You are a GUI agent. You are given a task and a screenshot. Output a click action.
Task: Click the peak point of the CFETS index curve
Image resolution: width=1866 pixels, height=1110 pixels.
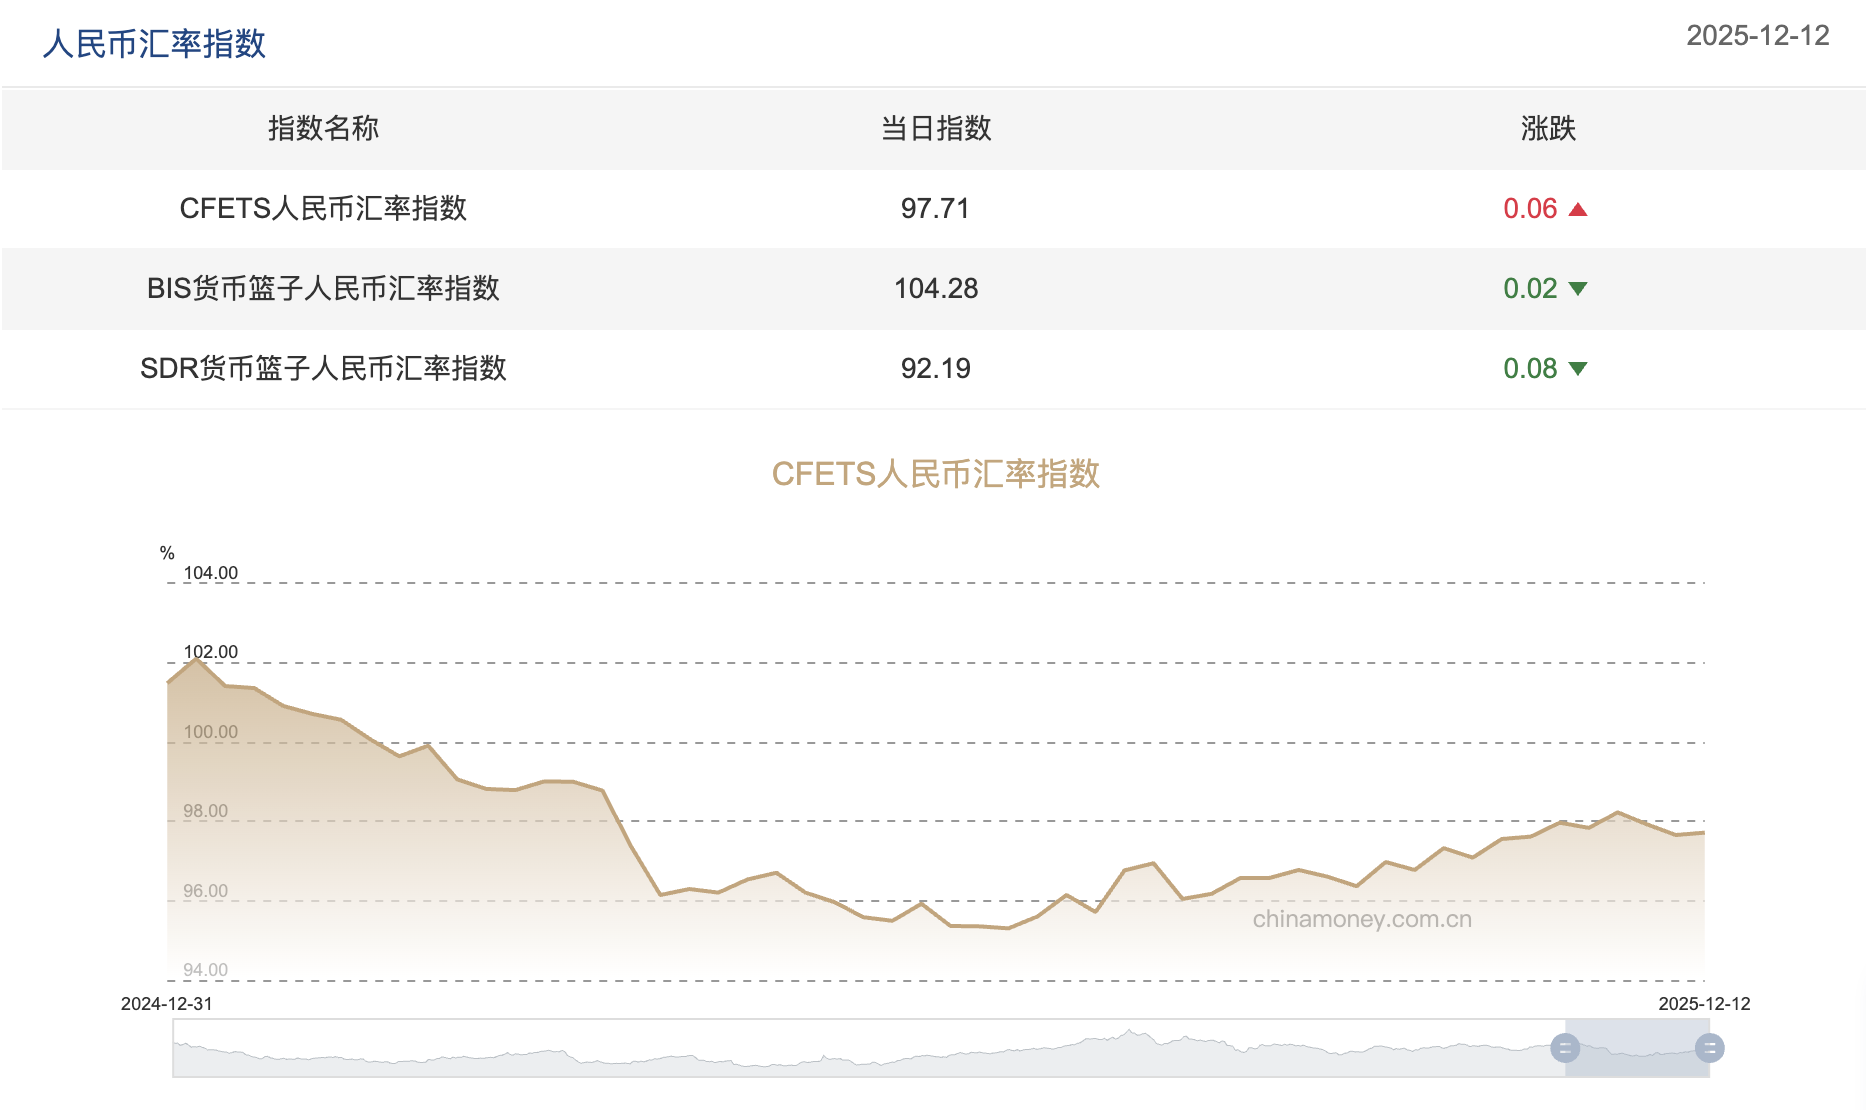[x=196, y=658]
